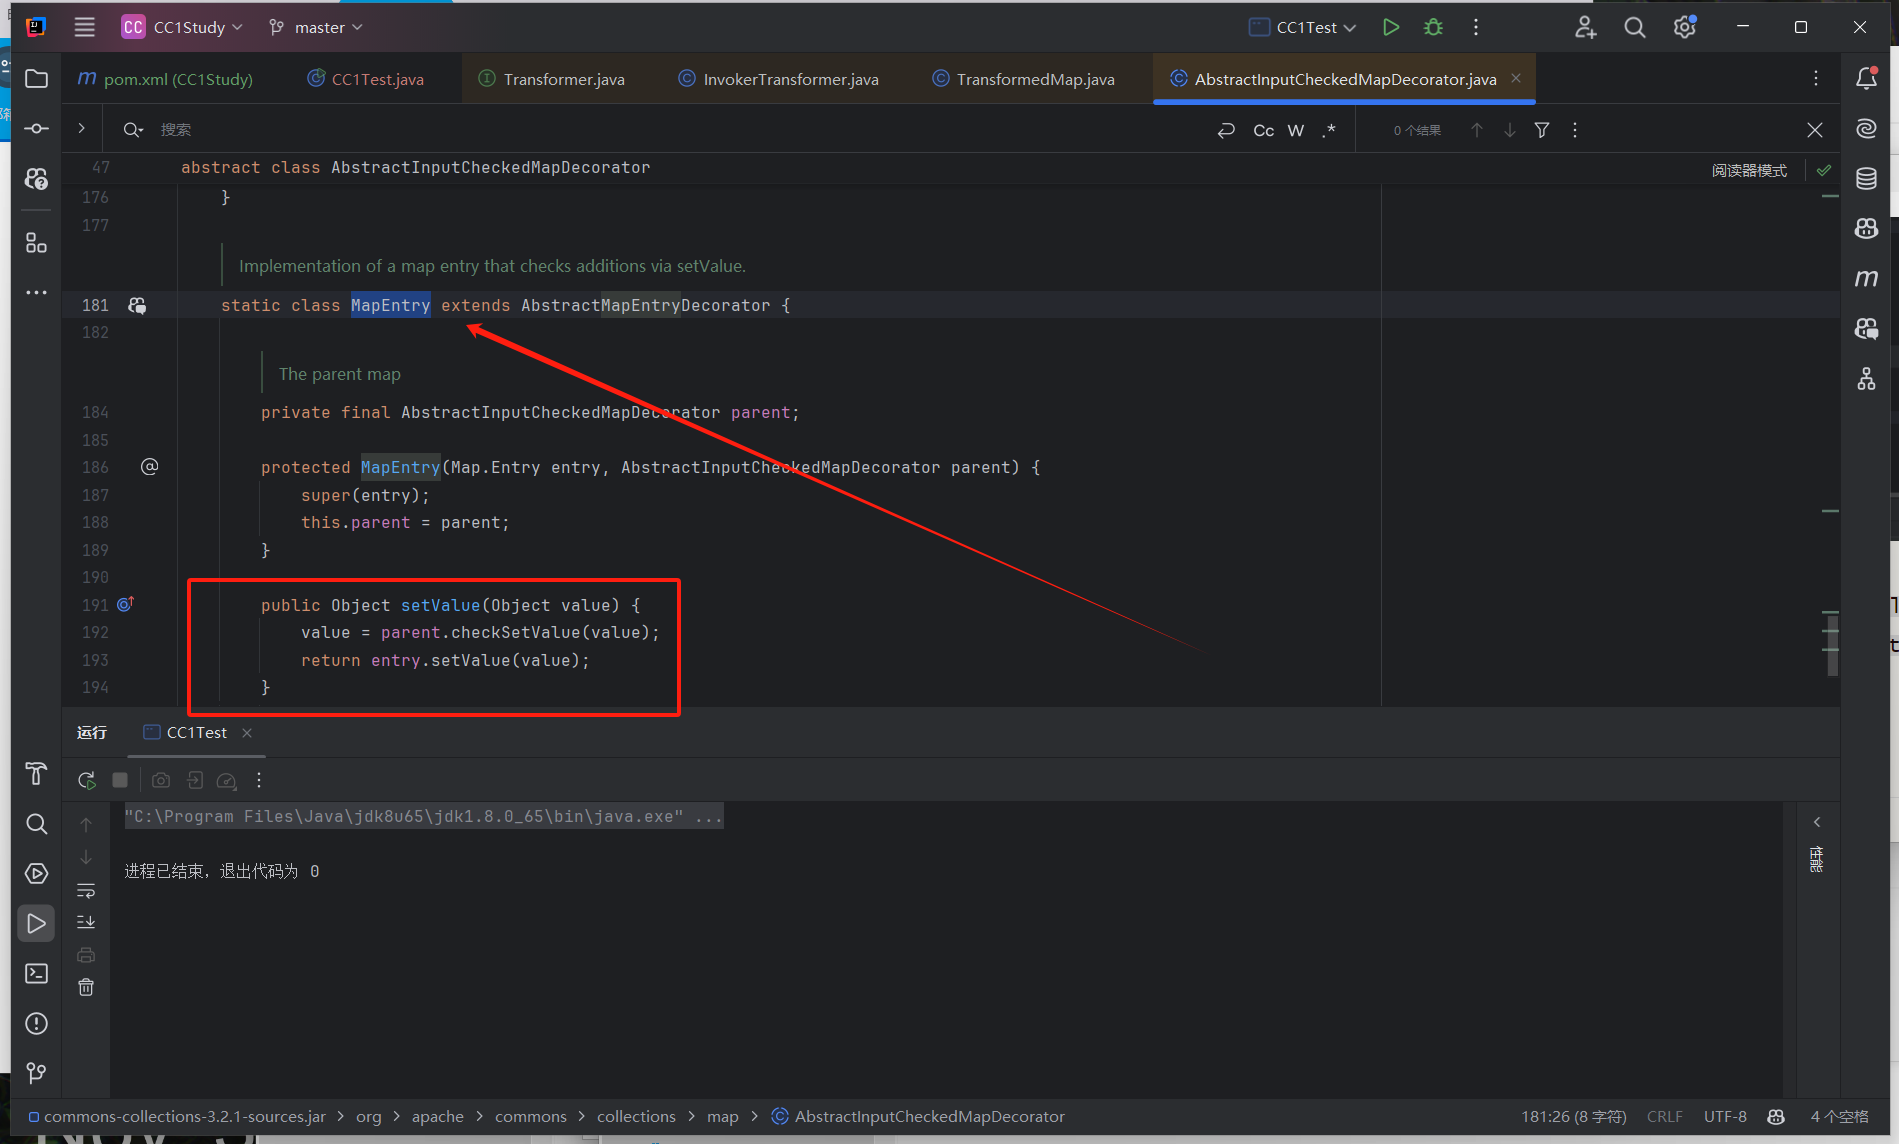Toggle reader mode (阅读器模式)
The image size is (1899, 1144).
[x=1749, y=171]
